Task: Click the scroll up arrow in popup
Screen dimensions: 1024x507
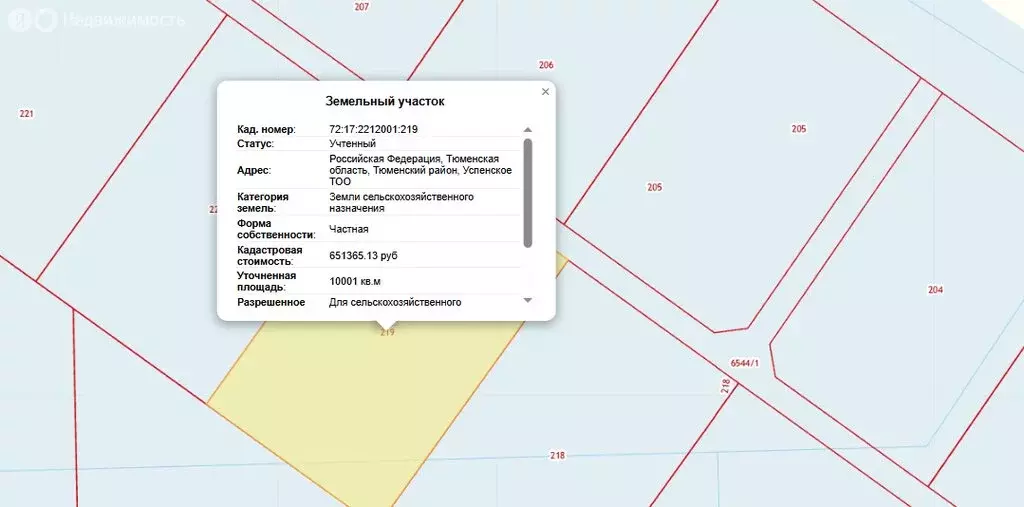Action: (x=528, y=130)
